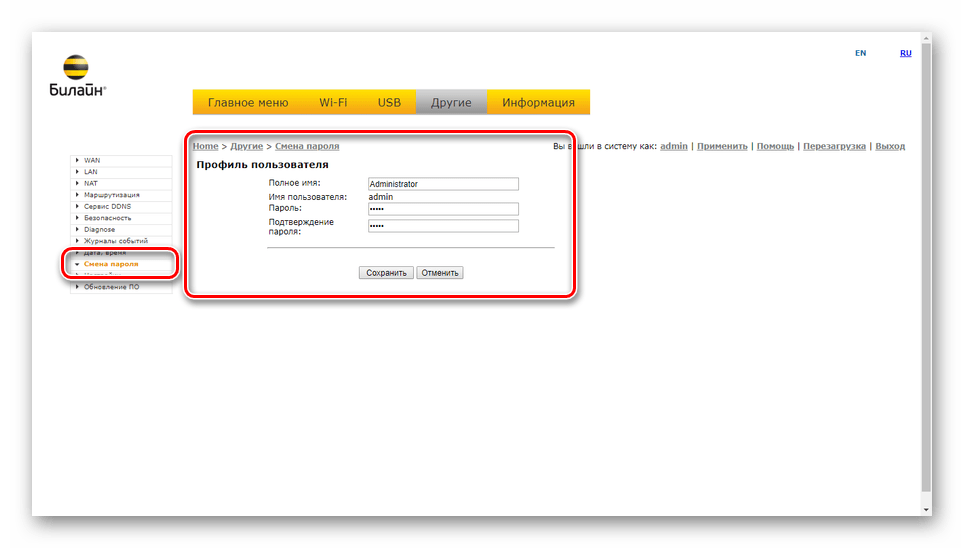Expand the Безопасность sidebar section
The height and width of the screenshot is (548, 964).
pyautogui.click(x=122, y=218)
